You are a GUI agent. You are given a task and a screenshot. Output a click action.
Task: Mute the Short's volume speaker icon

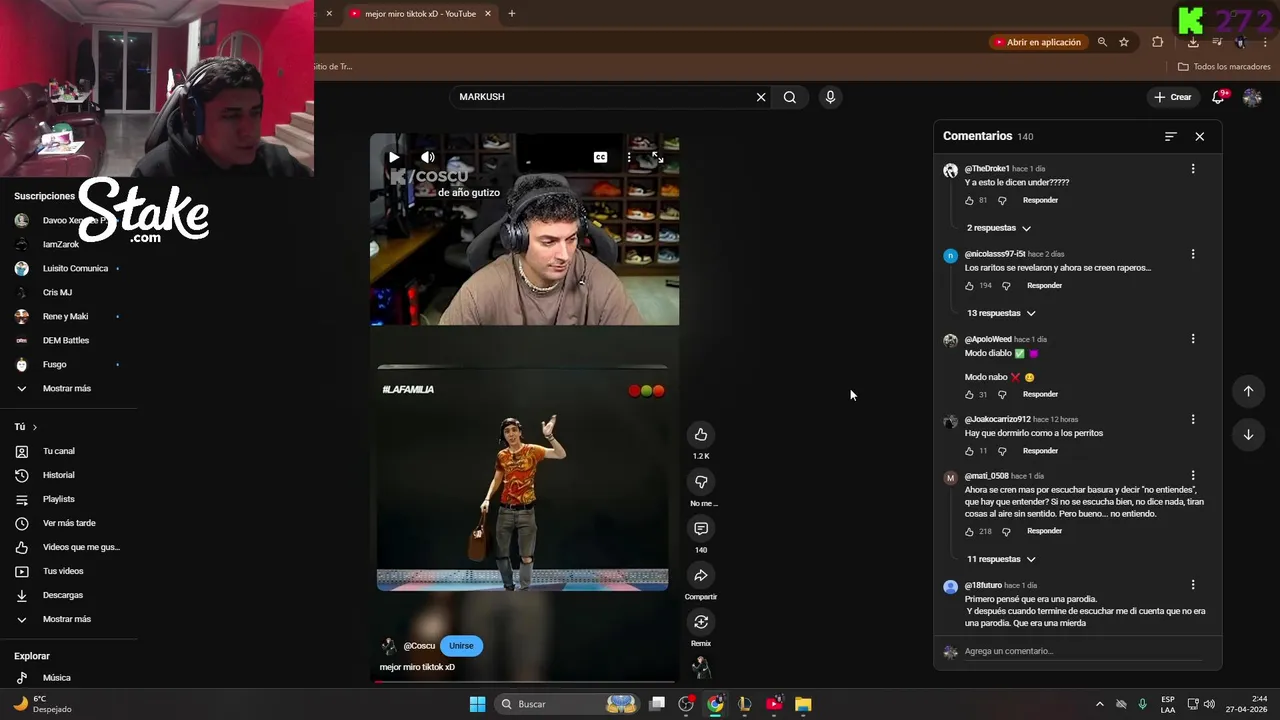pyautogui.click(x=428, y=157)
